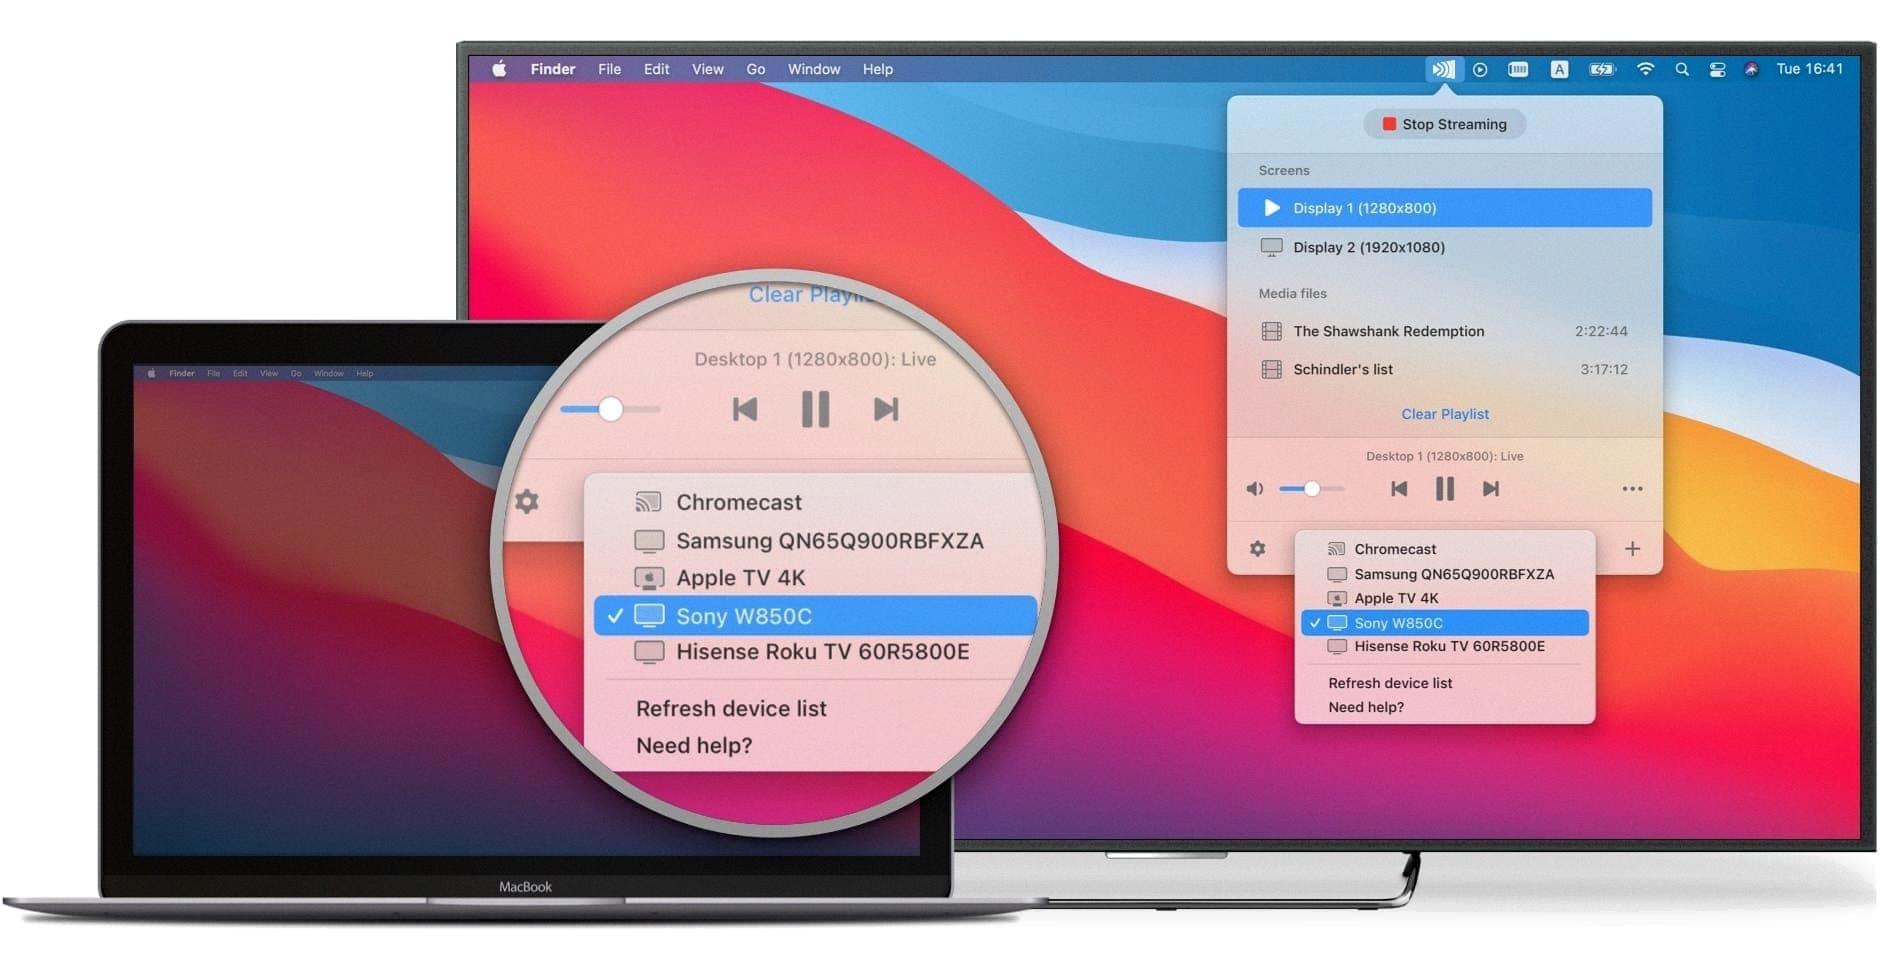Image resolution: width=1880 pixels, height=960 pixels.
Task: Choose checked Sony W850C in TV device menu
Action: point(1444,623)
